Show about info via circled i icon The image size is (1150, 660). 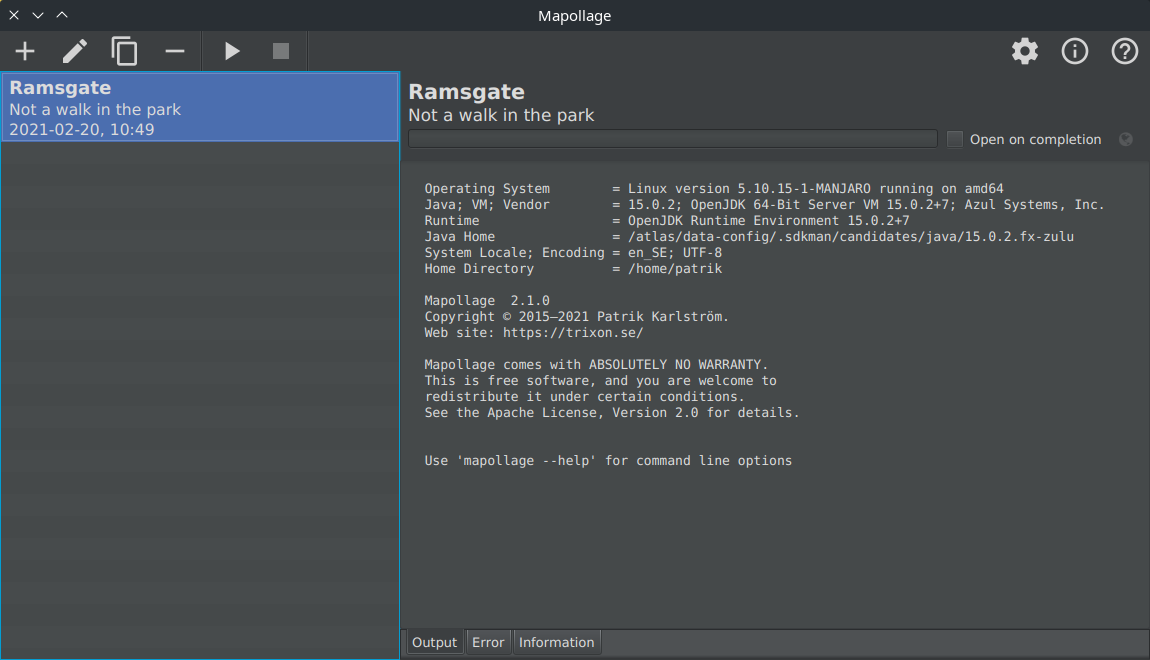(x=1075, y=51)
